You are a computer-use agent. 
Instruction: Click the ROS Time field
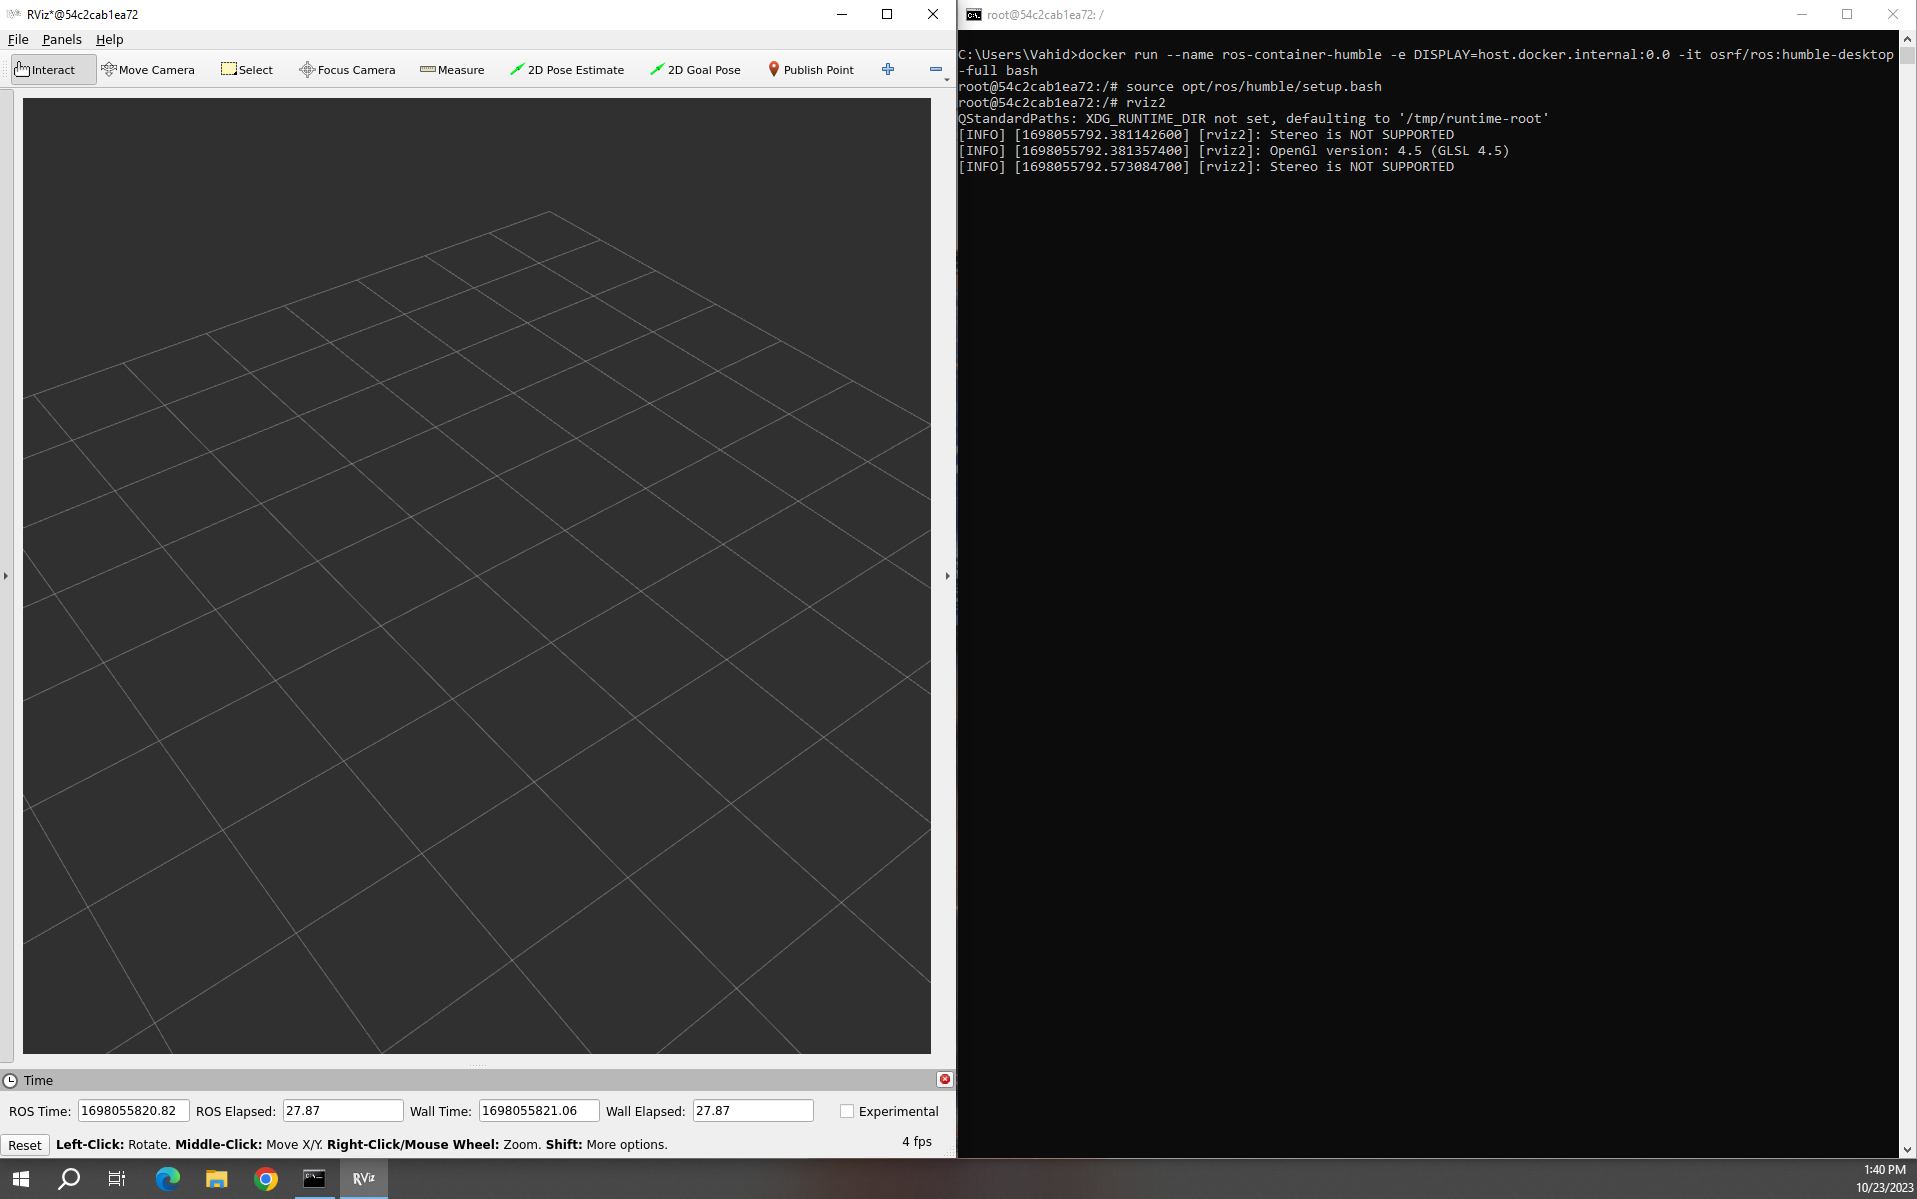pyautogui.click(x=133, y=1111)
